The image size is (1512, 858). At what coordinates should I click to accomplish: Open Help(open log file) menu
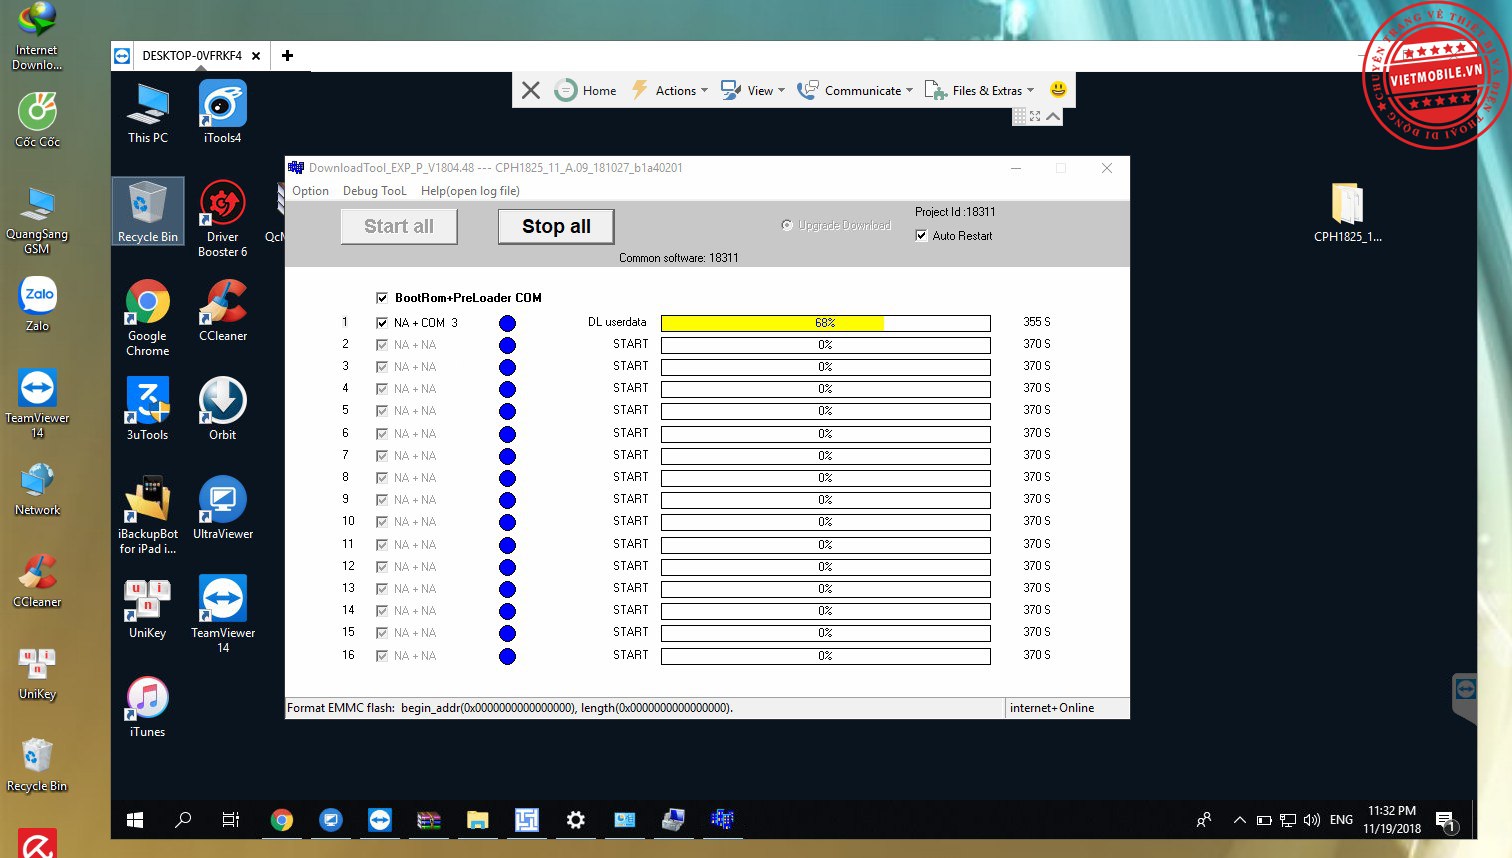click(x=470, y=191)
